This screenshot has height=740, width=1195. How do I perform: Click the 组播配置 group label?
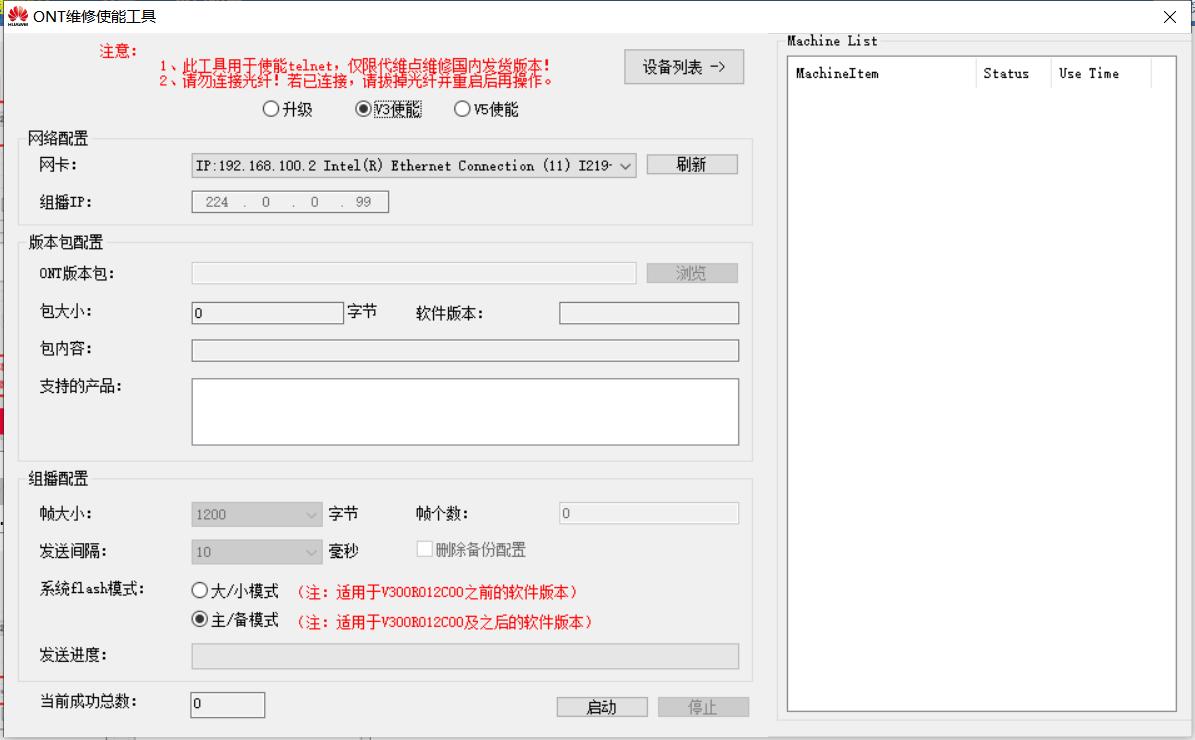click(58, 479)
